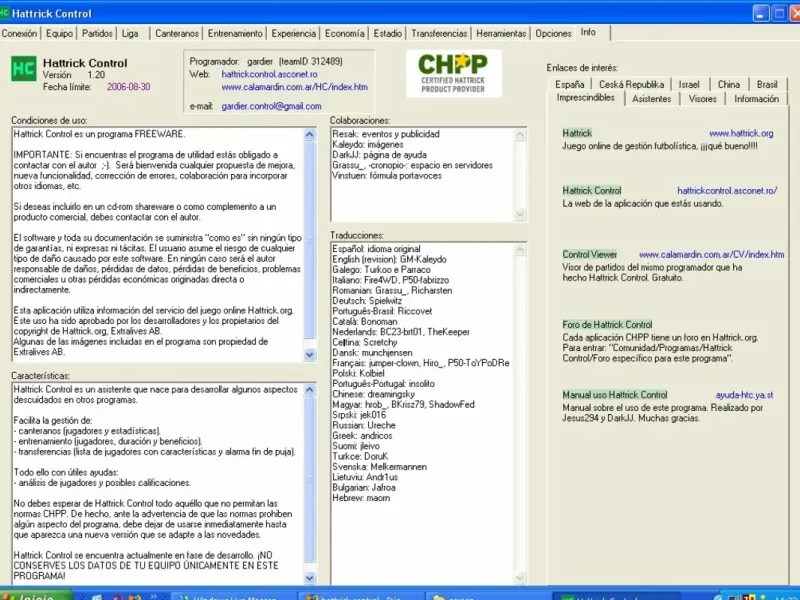Click the Características scroll up arrow

click(310, 390)
